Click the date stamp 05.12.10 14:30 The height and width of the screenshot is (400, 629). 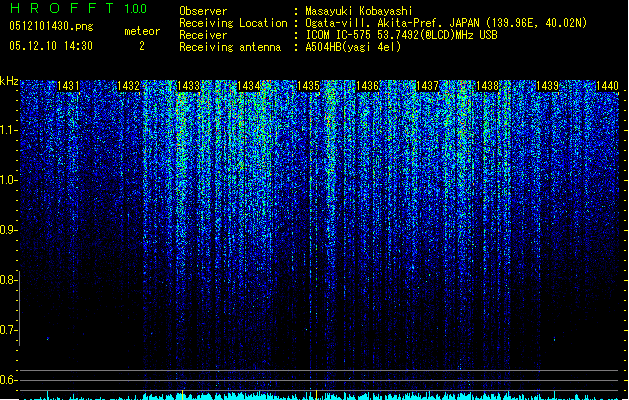tap(51, 45)
